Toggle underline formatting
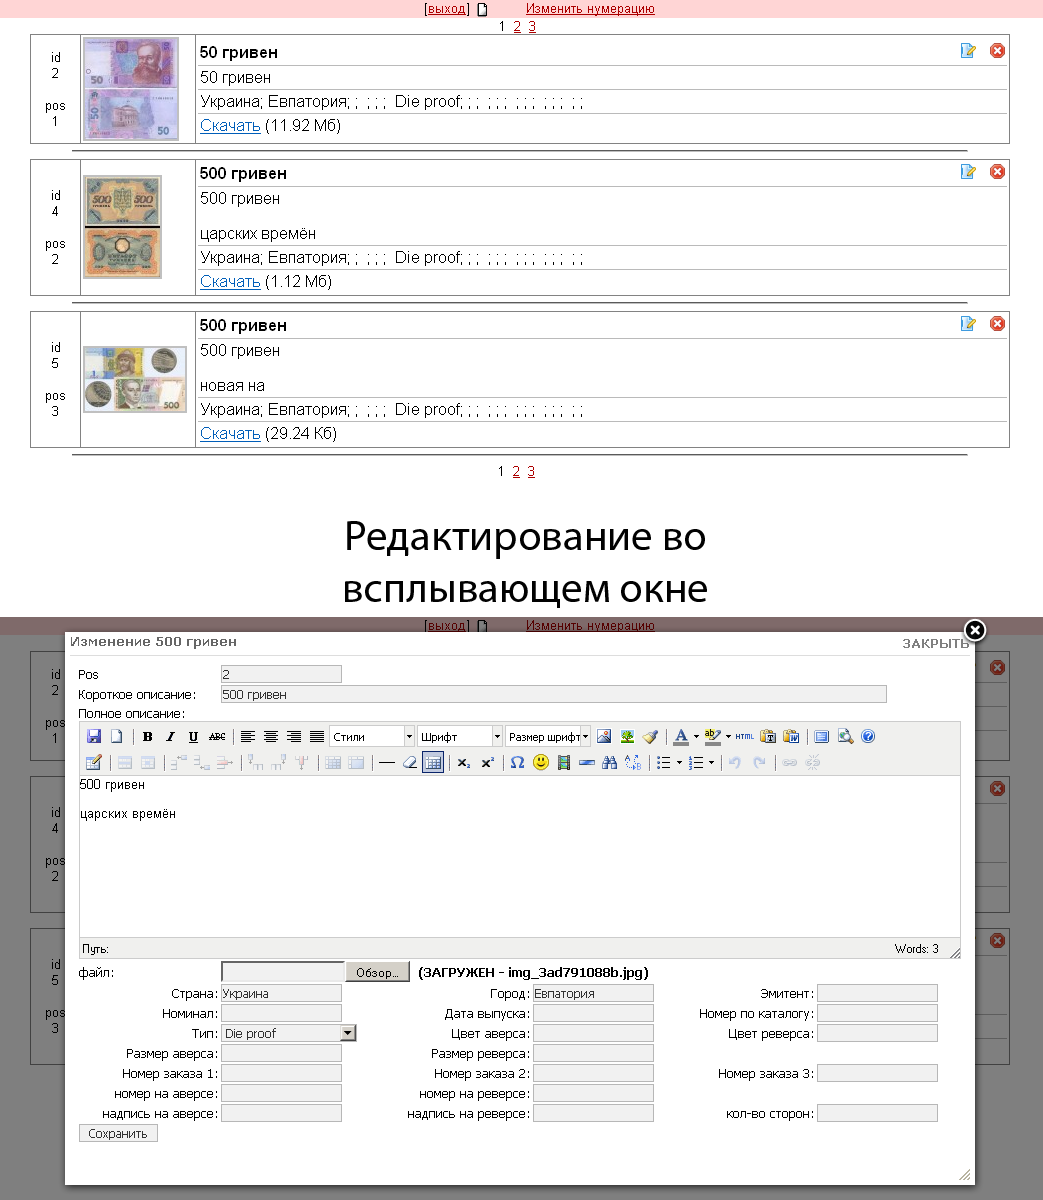The width and height of the screenshot is (1043, 1200). tap(193, 737)
